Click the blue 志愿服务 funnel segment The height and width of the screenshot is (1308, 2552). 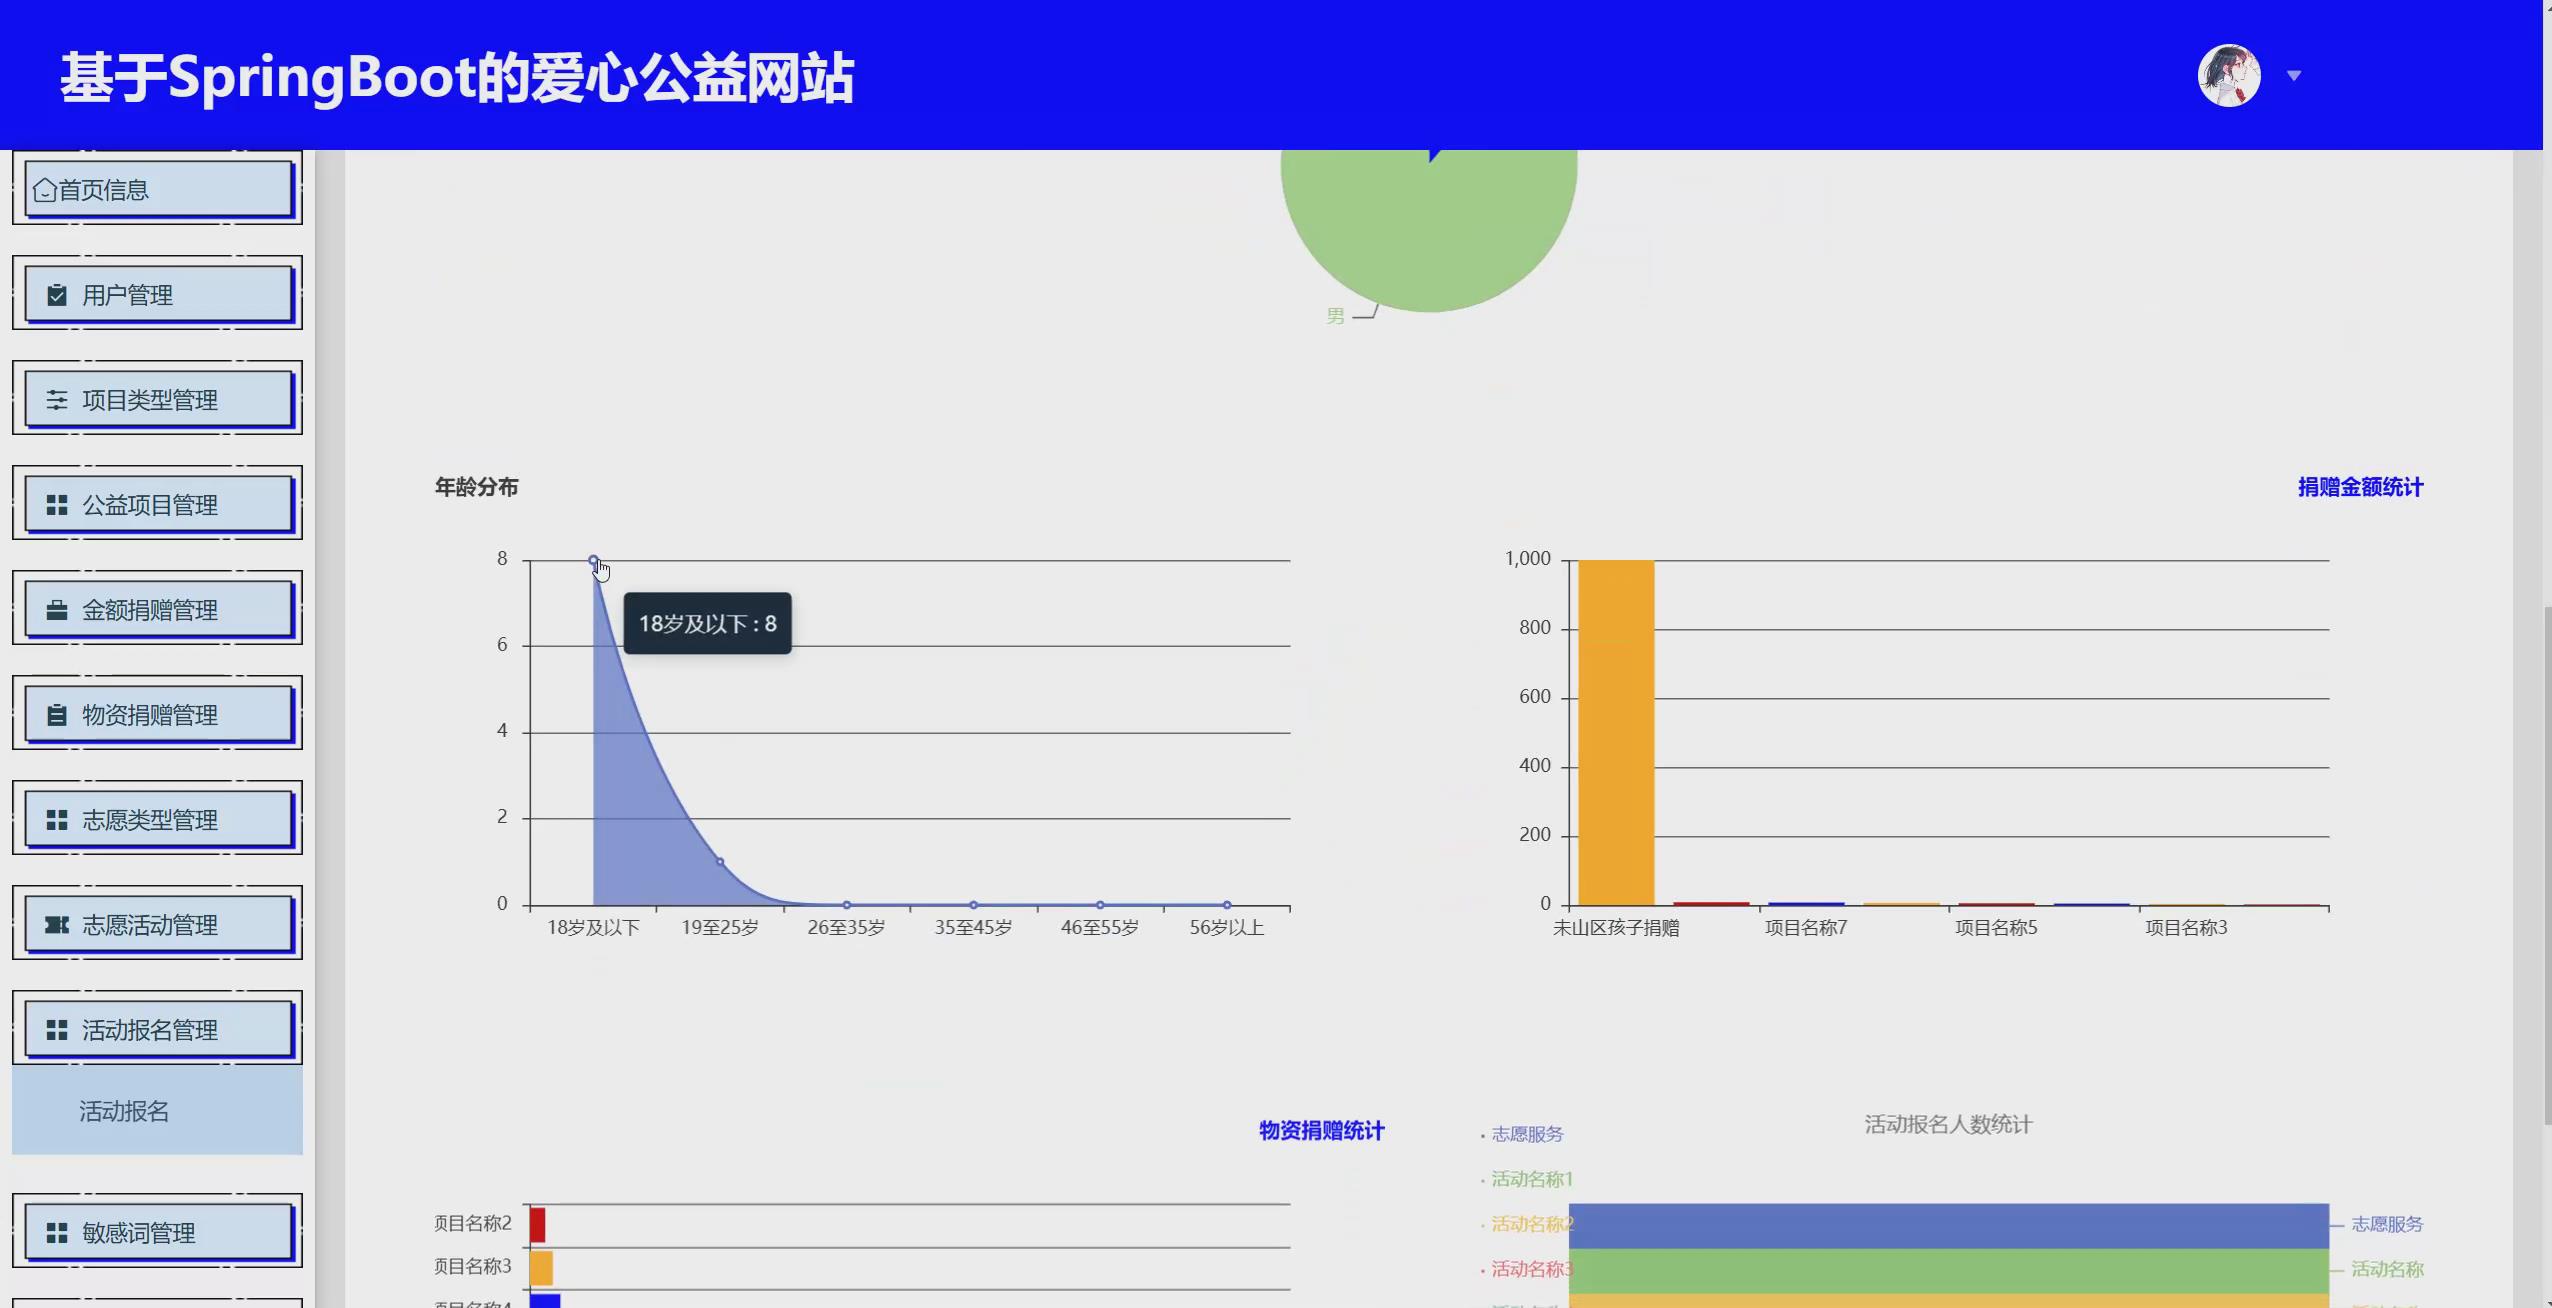(x=1948, y=1226)
